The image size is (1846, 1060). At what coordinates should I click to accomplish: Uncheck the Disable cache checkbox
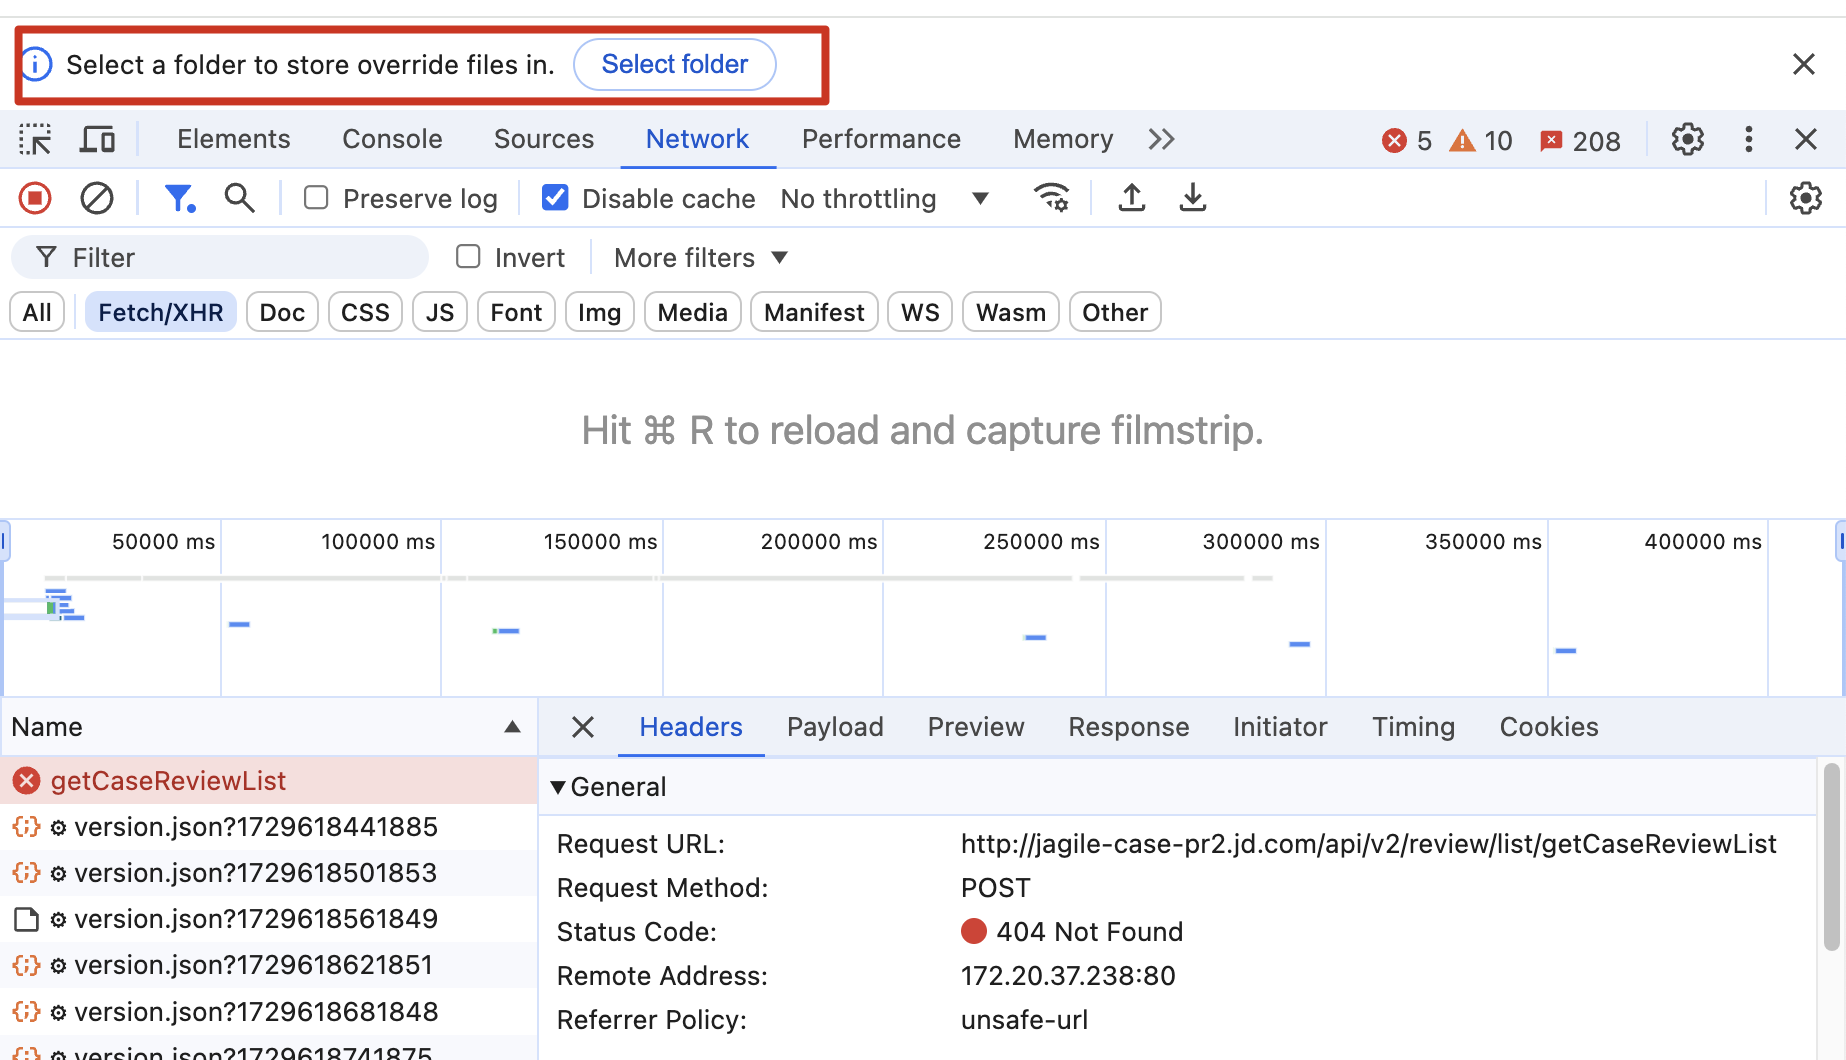coord(555,198)
